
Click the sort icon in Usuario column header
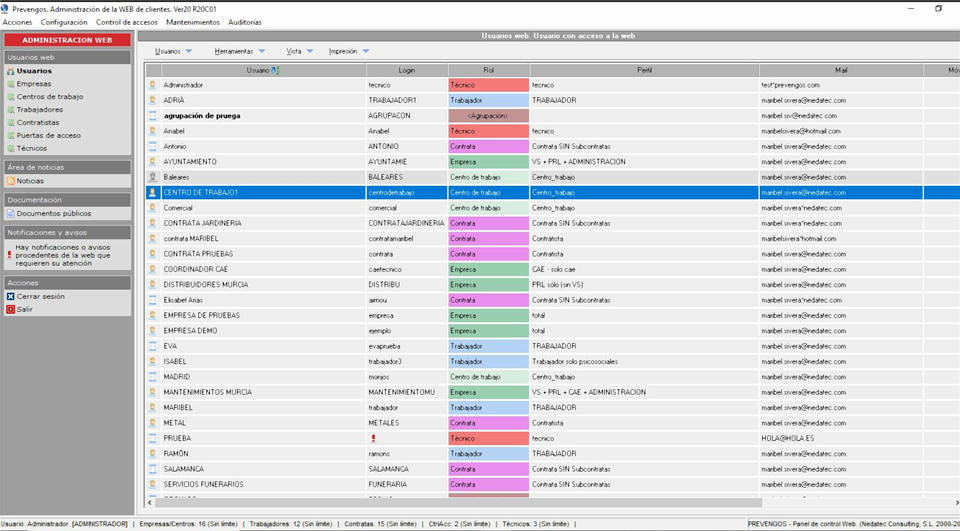pos(276,70)
